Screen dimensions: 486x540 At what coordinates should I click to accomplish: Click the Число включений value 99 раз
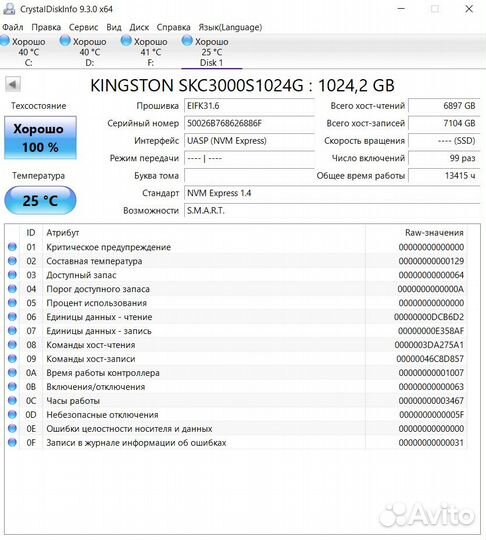click(444, 158)
